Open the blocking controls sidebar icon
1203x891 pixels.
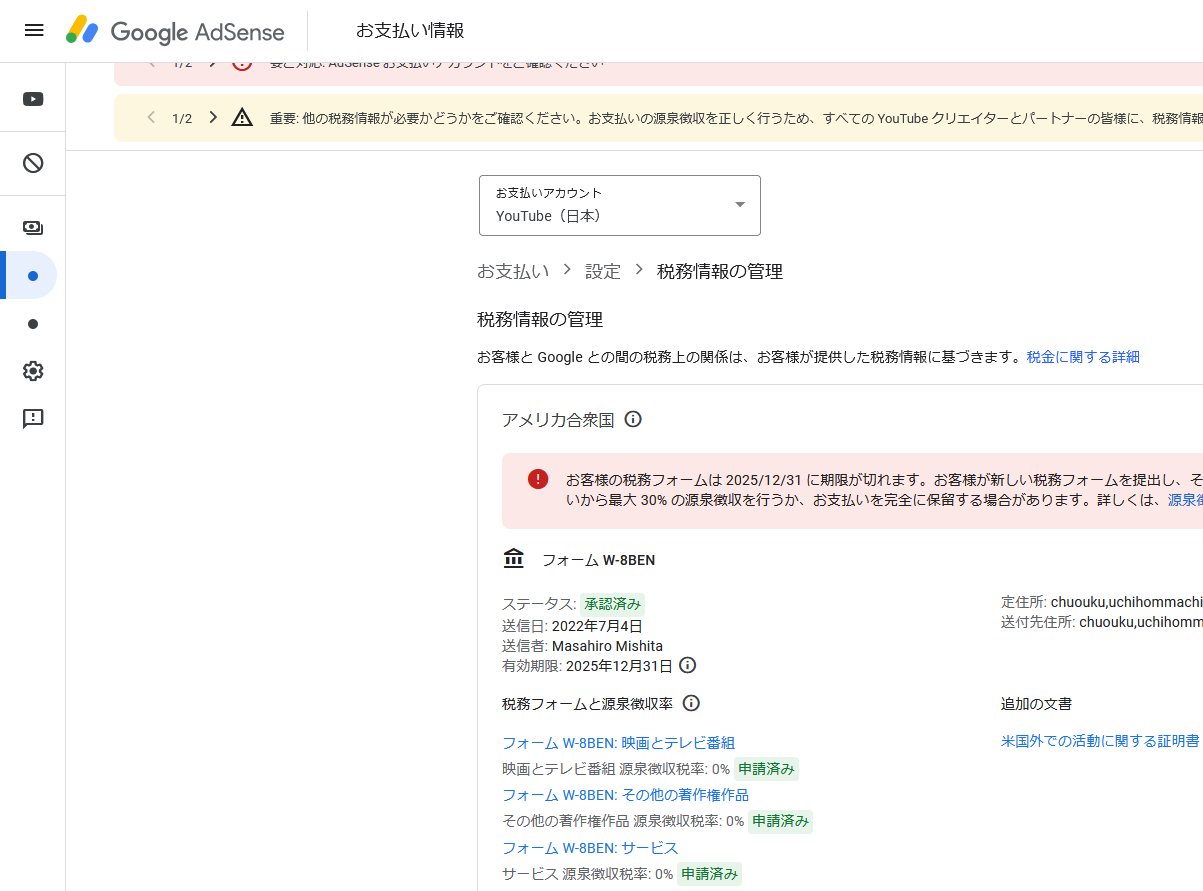pos(33,163)
